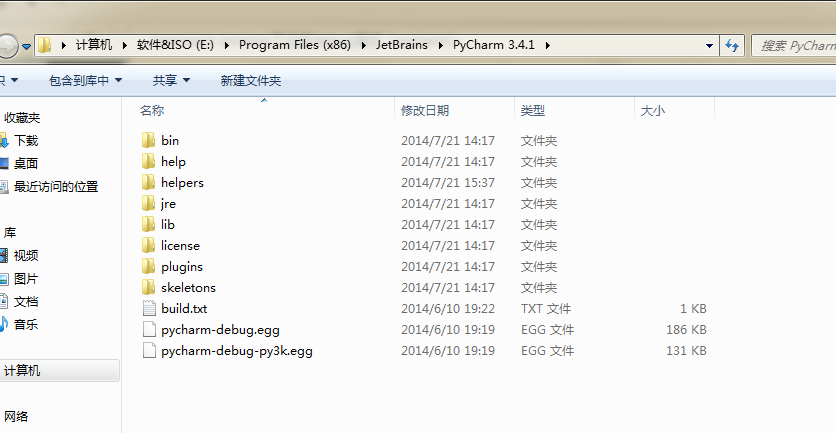Select pycharm-debug.egg file name

click(220, 330)
